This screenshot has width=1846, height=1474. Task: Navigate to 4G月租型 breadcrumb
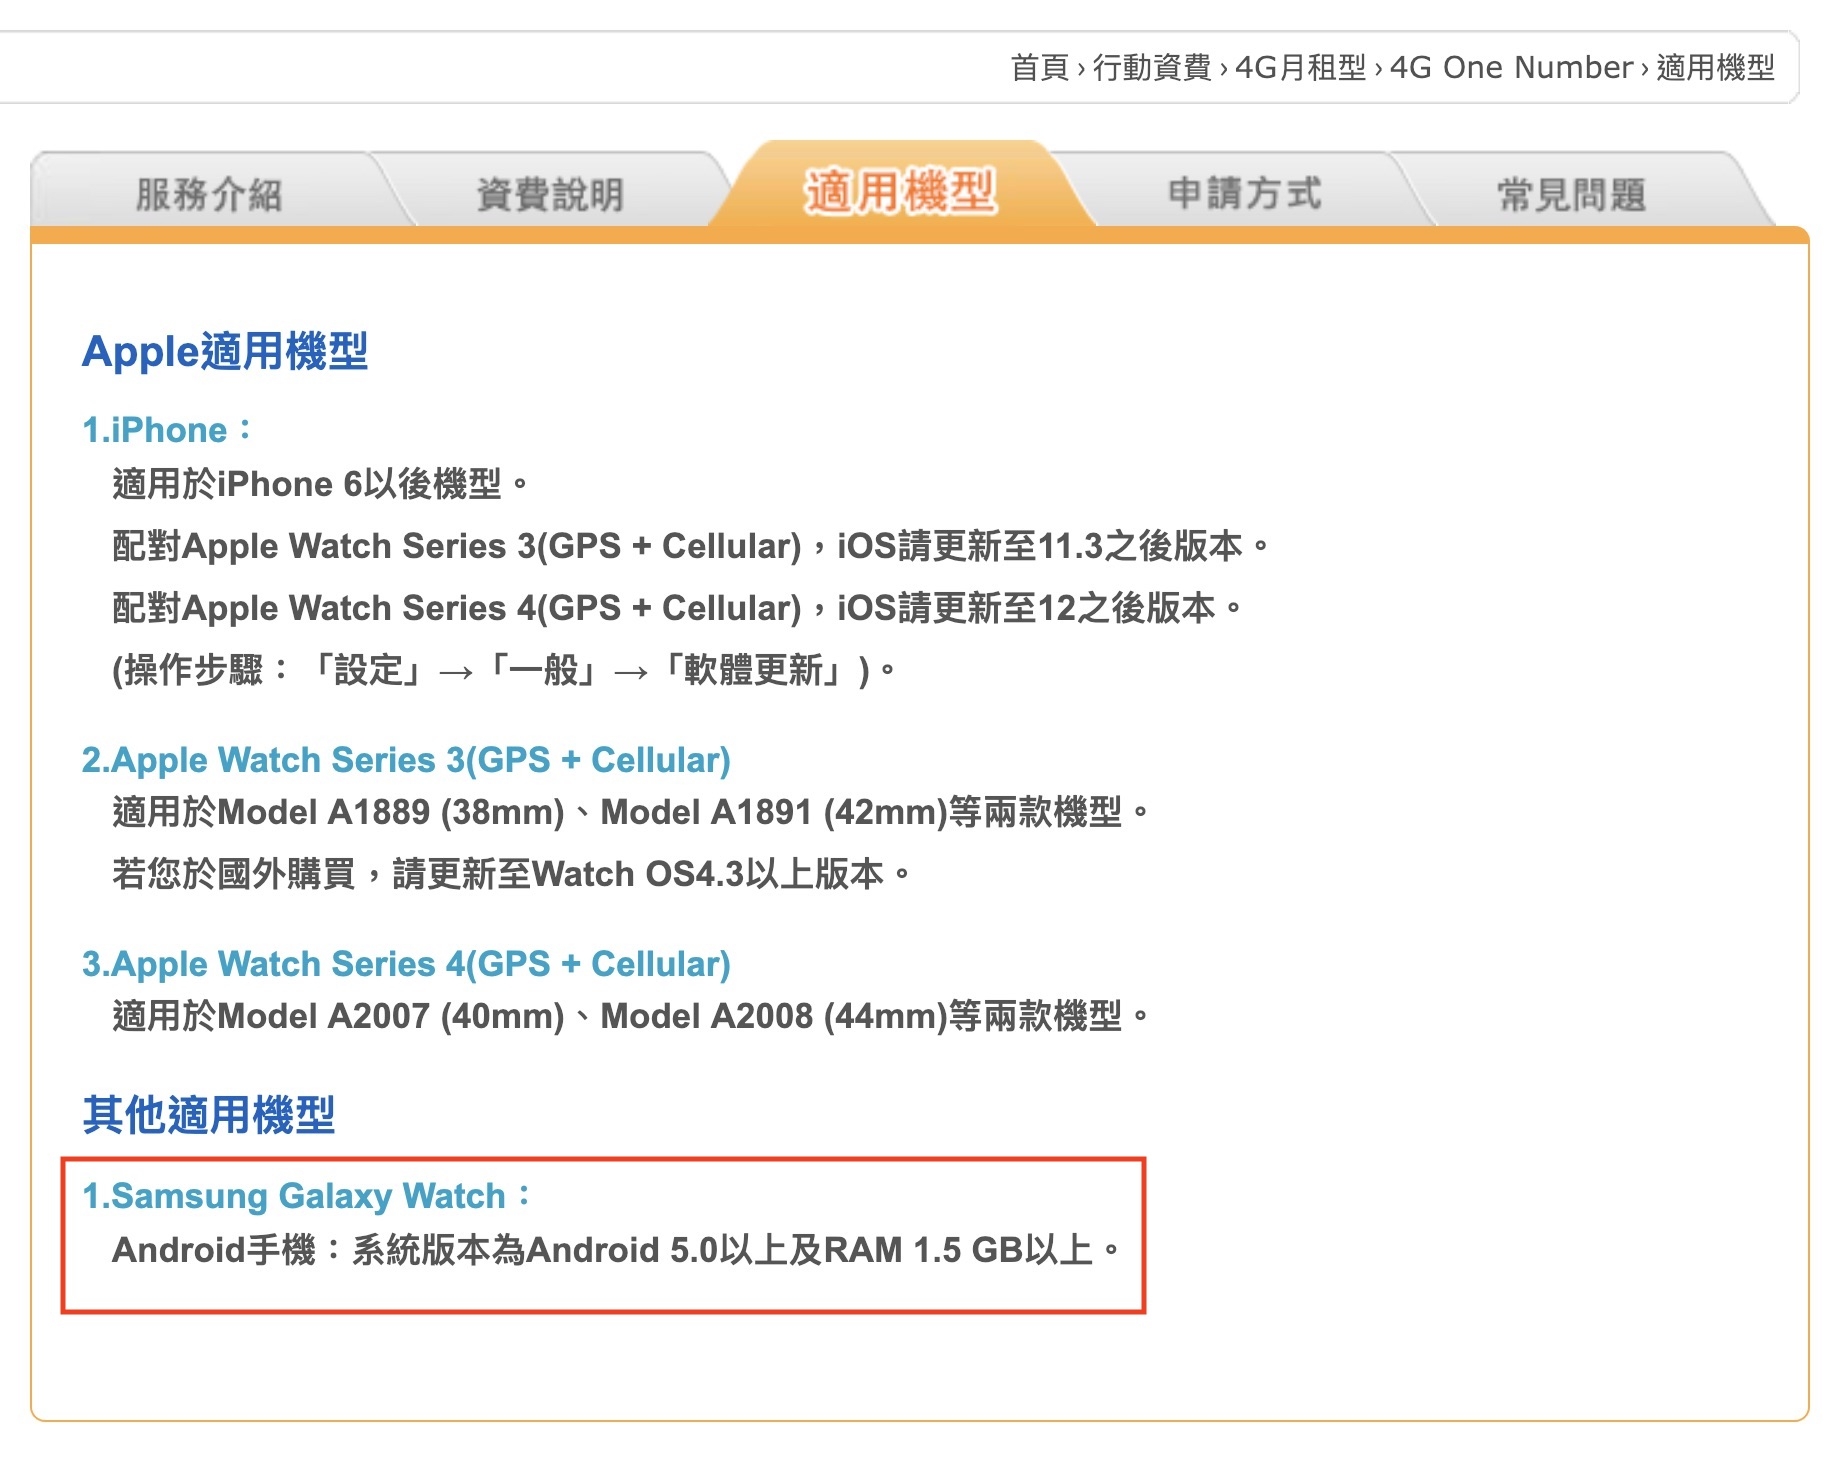[1300, 67]
